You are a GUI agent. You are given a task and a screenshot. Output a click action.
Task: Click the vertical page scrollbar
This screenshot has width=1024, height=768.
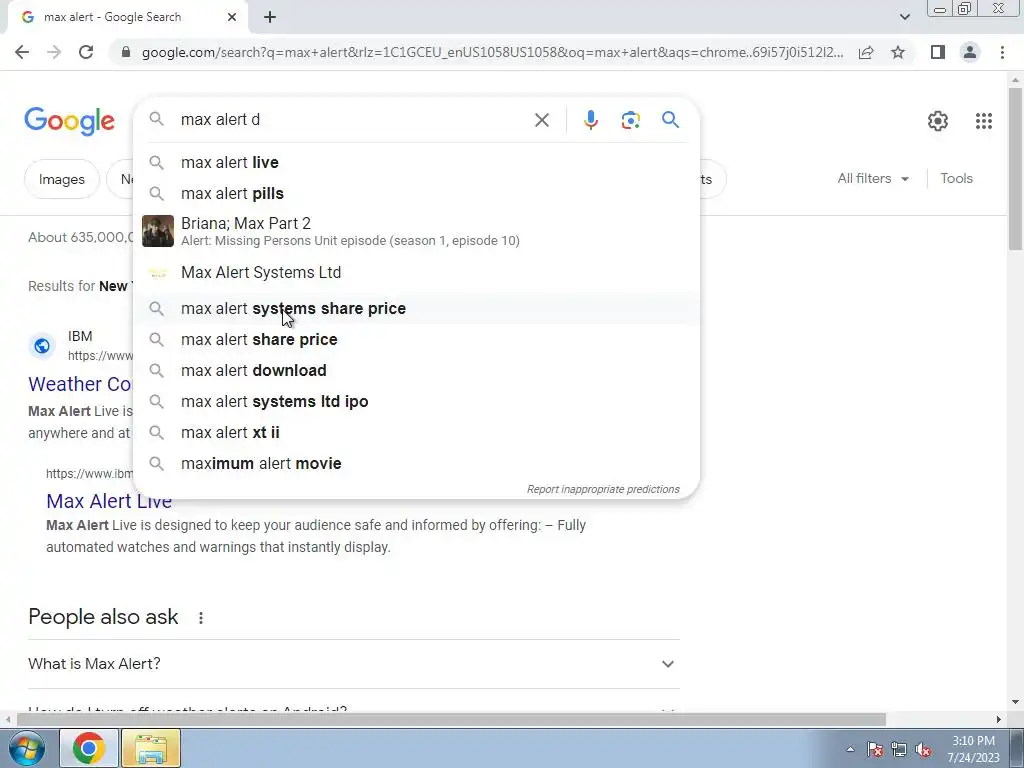pyautogui.click(x=1015, y=168)
